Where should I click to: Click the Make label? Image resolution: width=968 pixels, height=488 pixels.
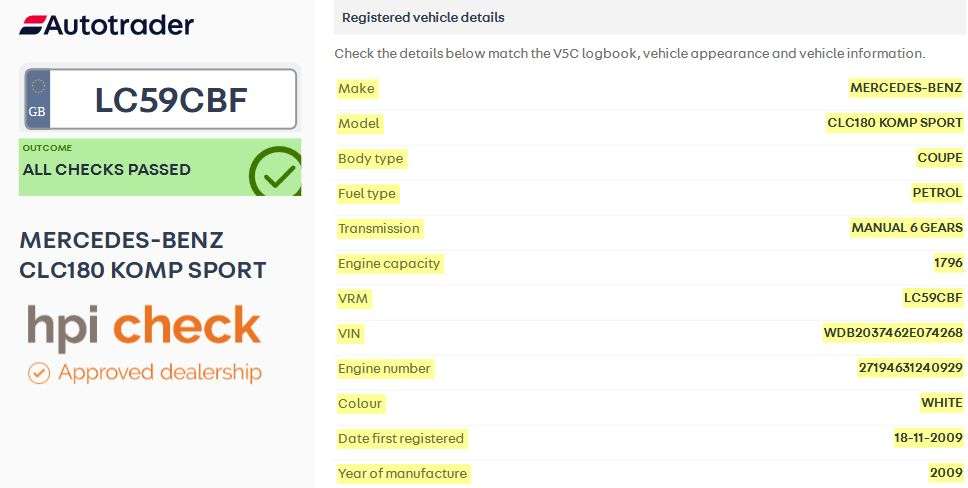pos(356,88)
